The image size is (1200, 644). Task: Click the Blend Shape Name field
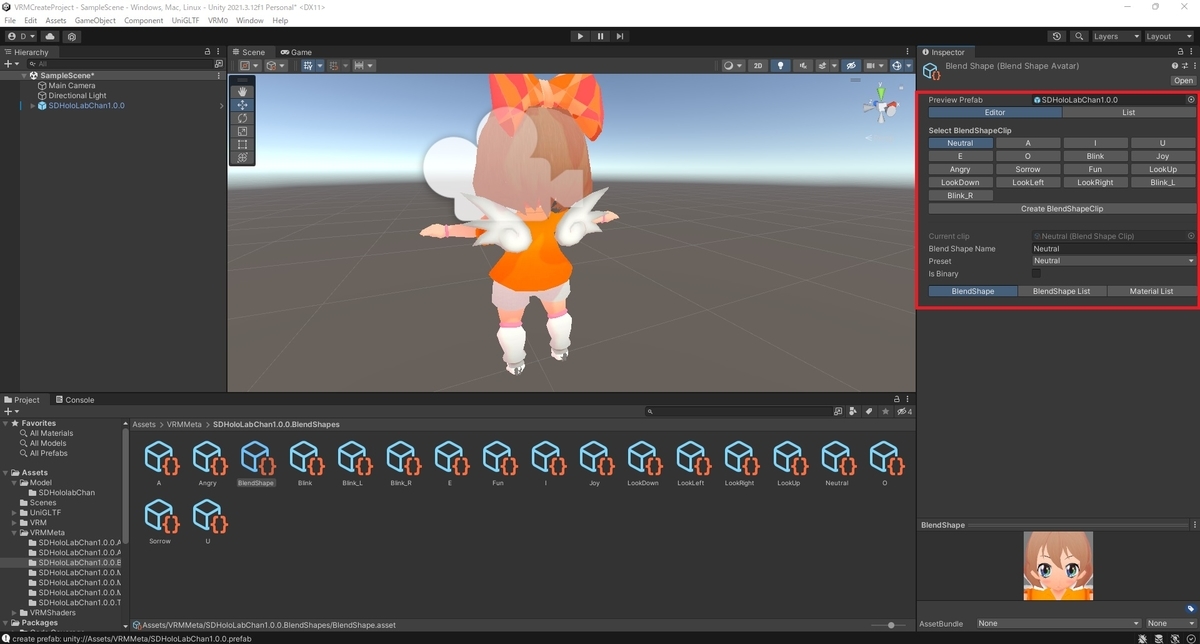tap(1114, 249)
